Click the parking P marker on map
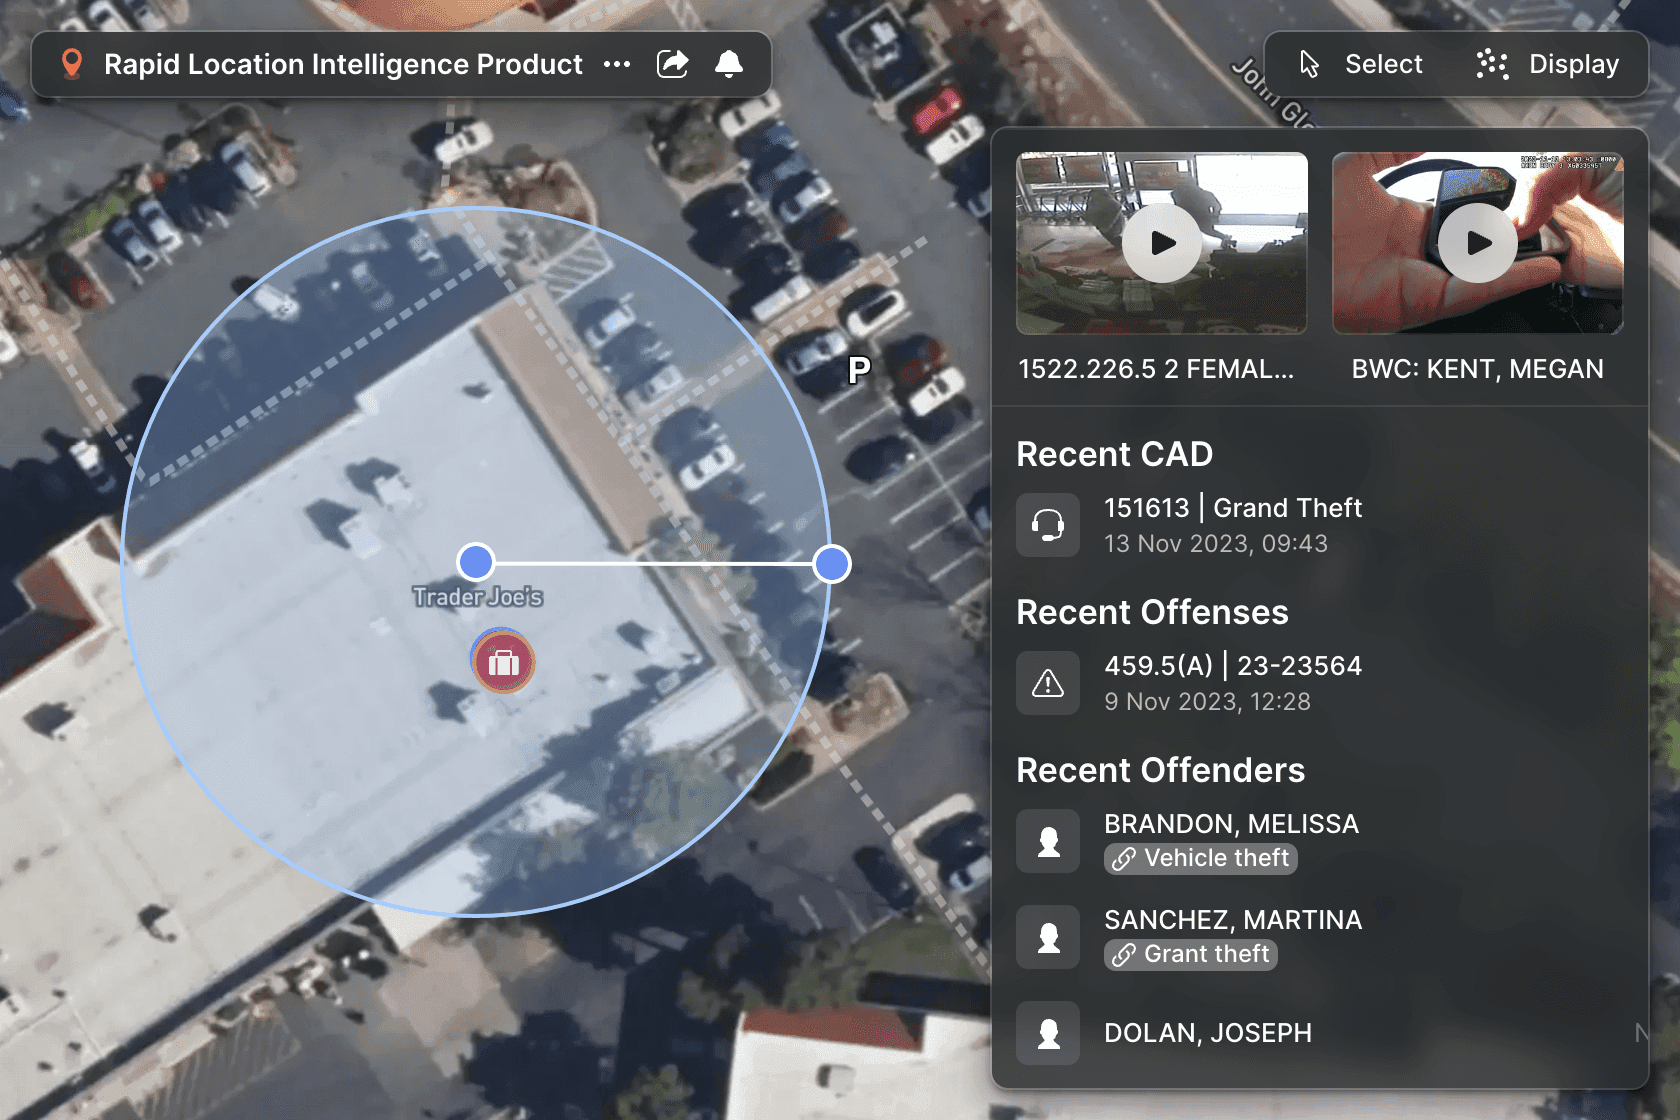1680x1120 pixels. (859, 370)
